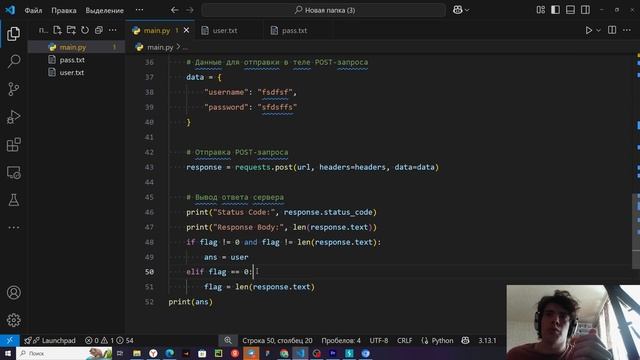Split the editor to the right

coord(612,30)
